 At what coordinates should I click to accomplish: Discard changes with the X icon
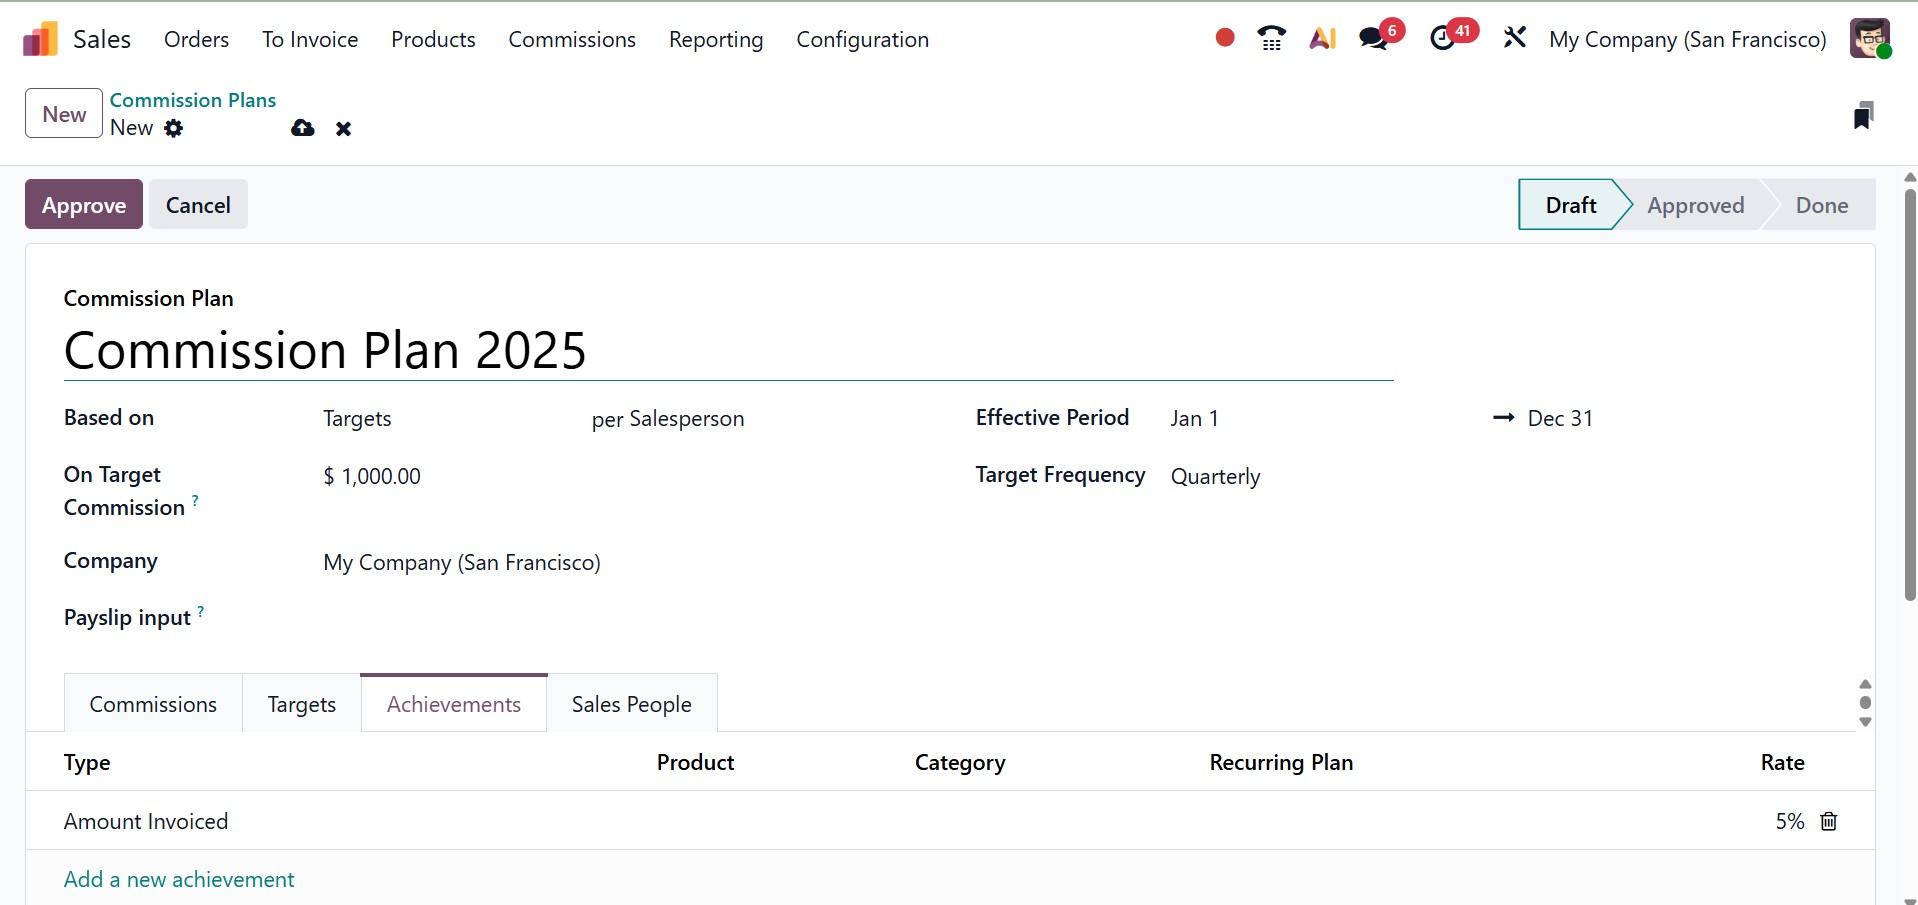(x=343, y=128)
